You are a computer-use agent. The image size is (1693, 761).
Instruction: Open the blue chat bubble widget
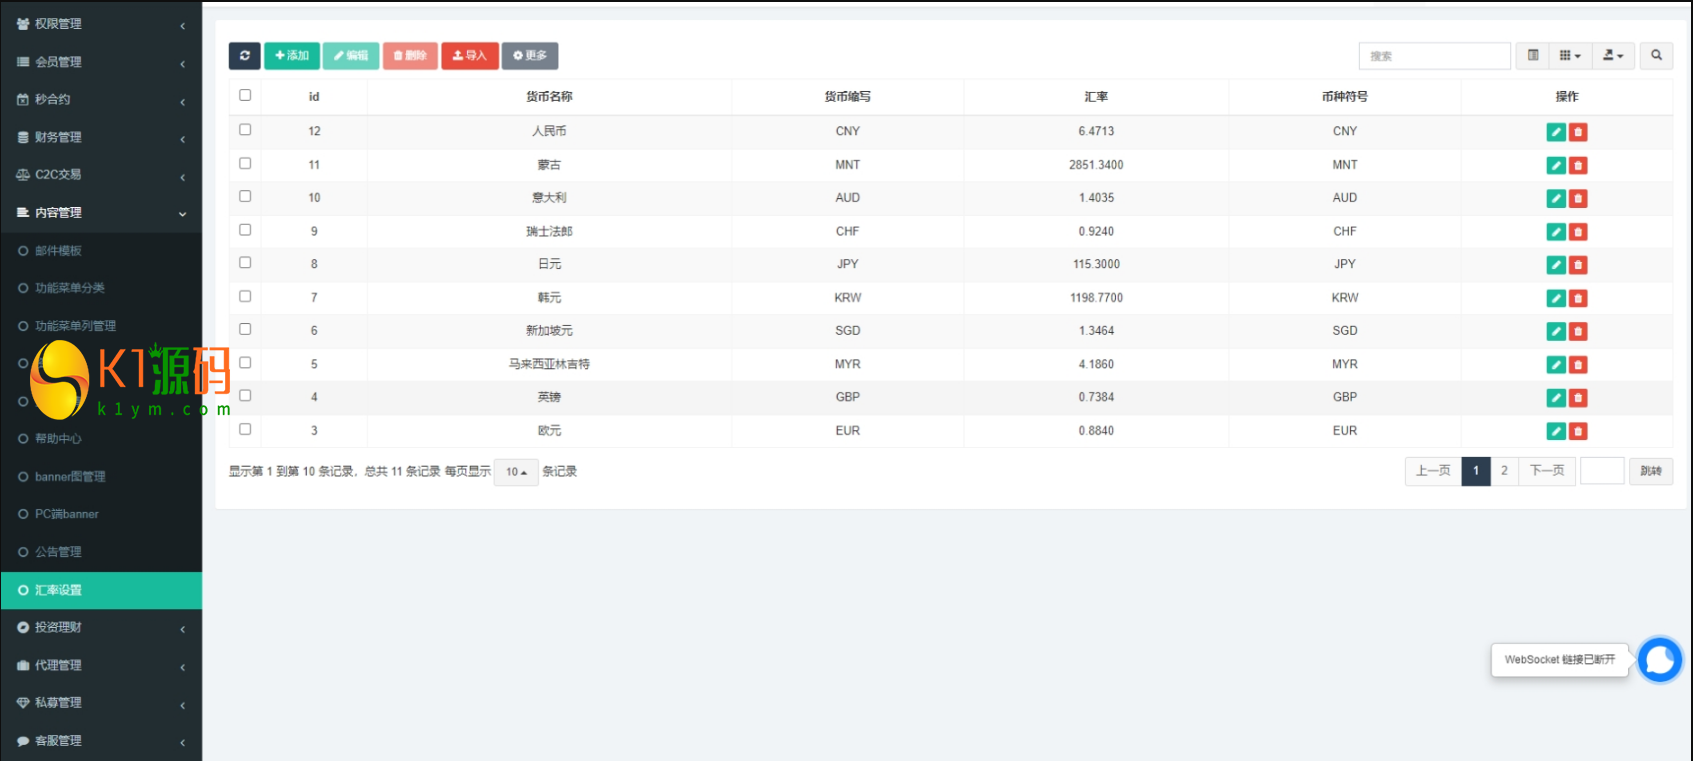click(x=1660, y=660)
